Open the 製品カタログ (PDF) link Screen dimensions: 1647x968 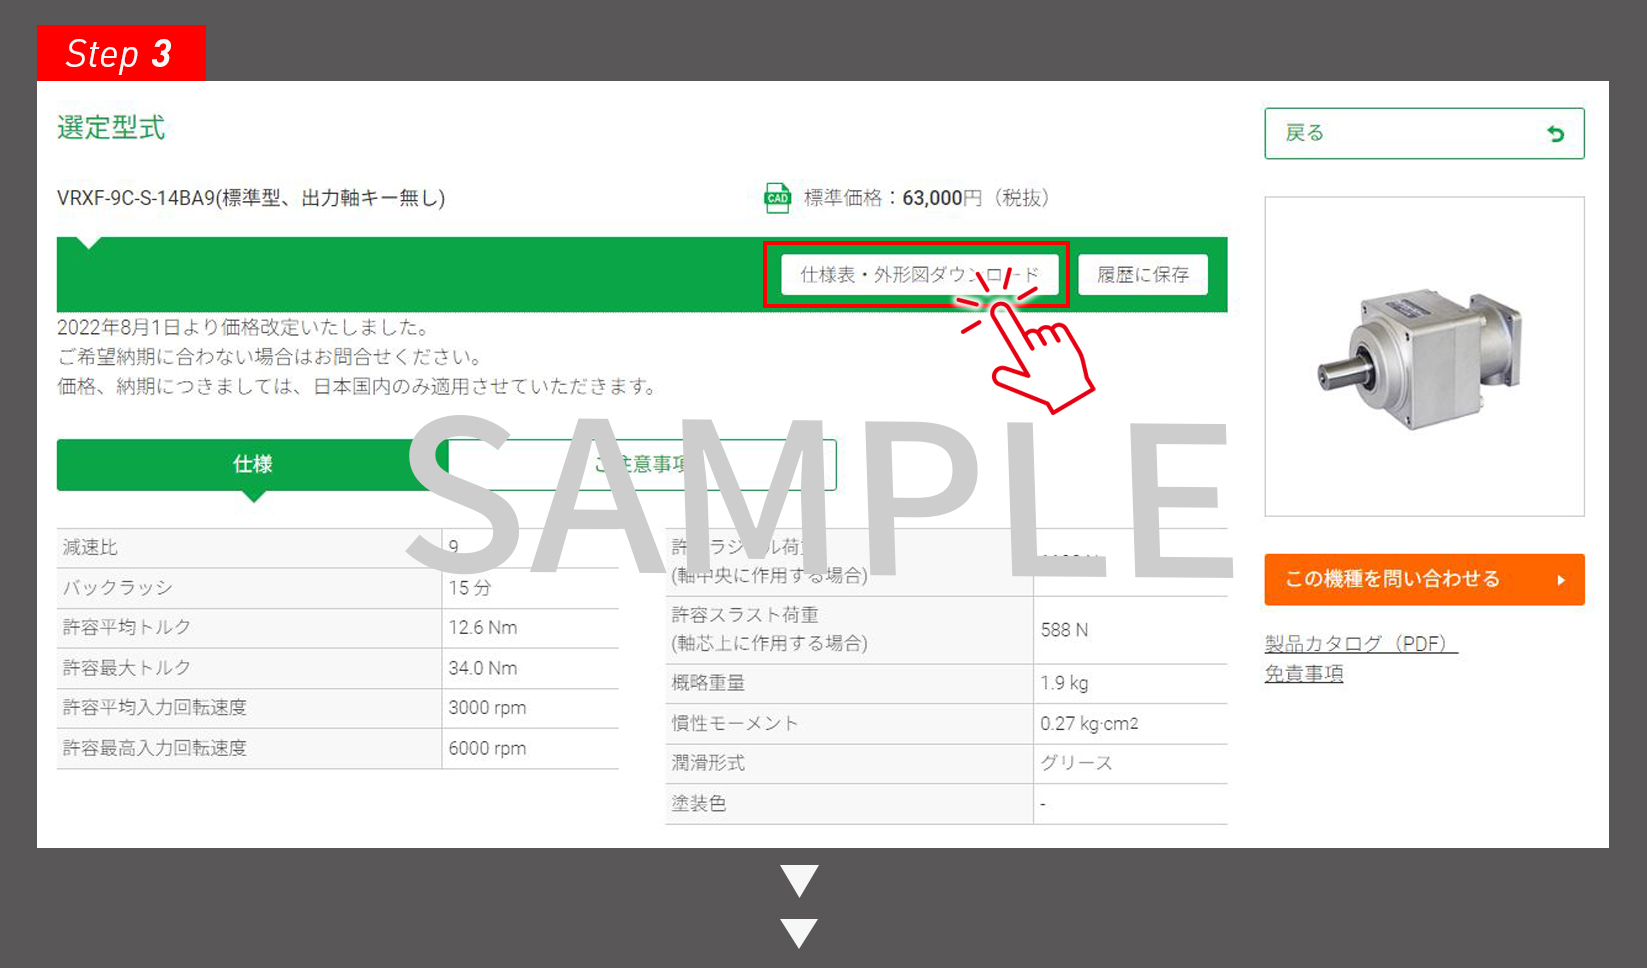coord(1360,644)
